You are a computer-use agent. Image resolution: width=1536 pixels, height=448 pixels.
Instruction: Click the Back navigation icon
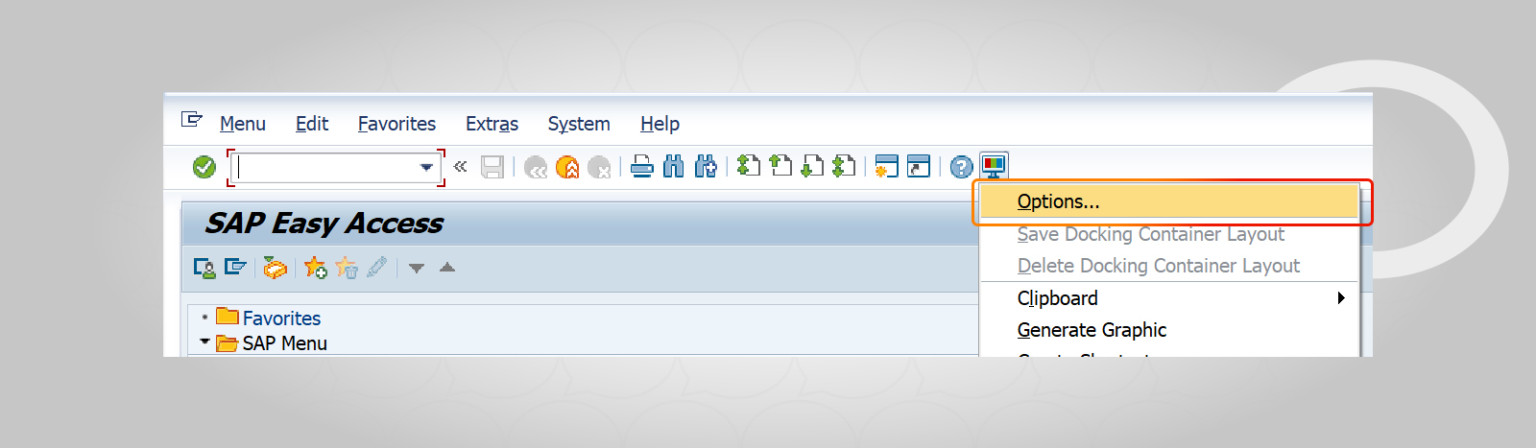tap(536, 167)
